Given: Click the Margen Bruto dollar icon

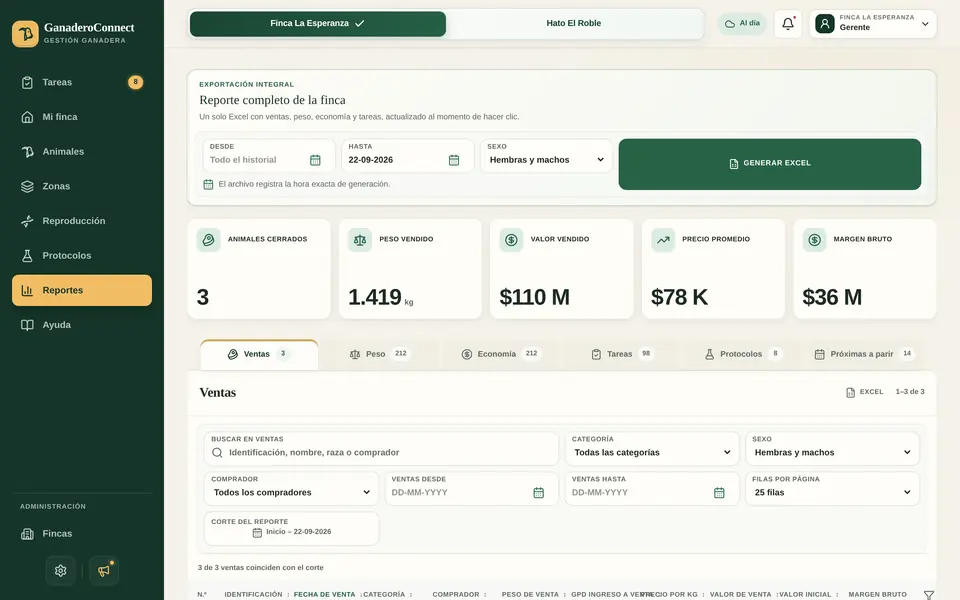Looking at the screenshot, I should [x=814, y=239].
